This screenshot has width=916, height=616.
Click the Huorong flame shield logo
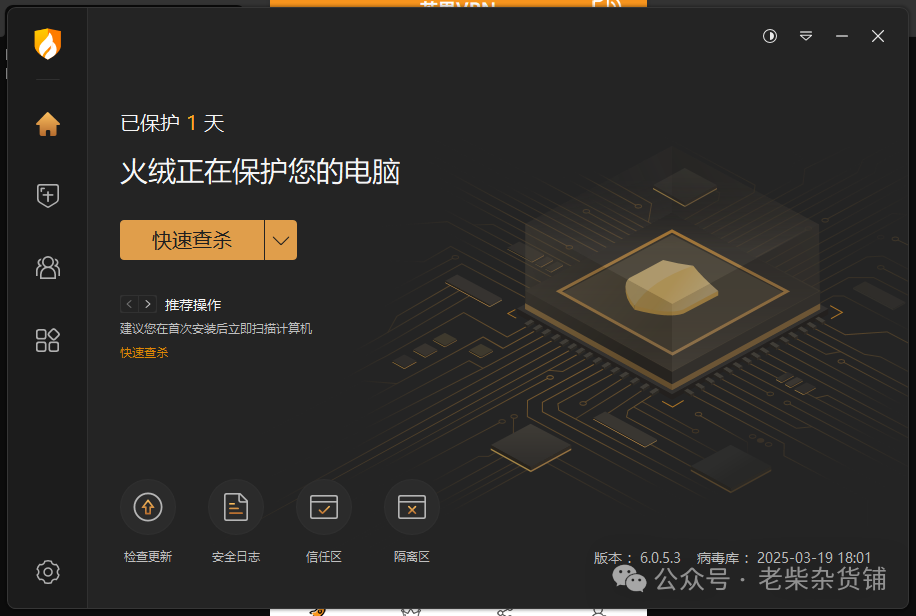tap(47, 44)
